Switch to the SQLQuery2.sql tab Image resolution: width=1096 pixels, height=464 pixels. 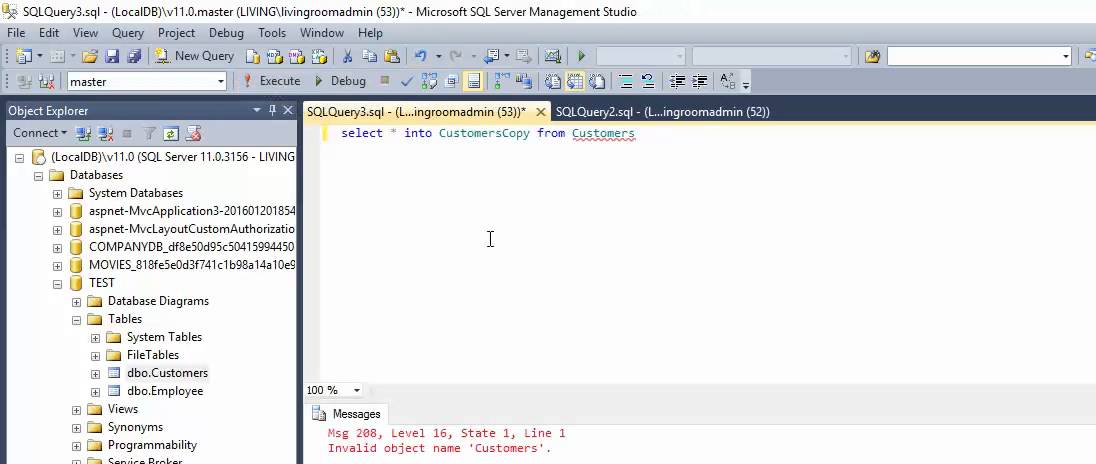click(663, 112)
